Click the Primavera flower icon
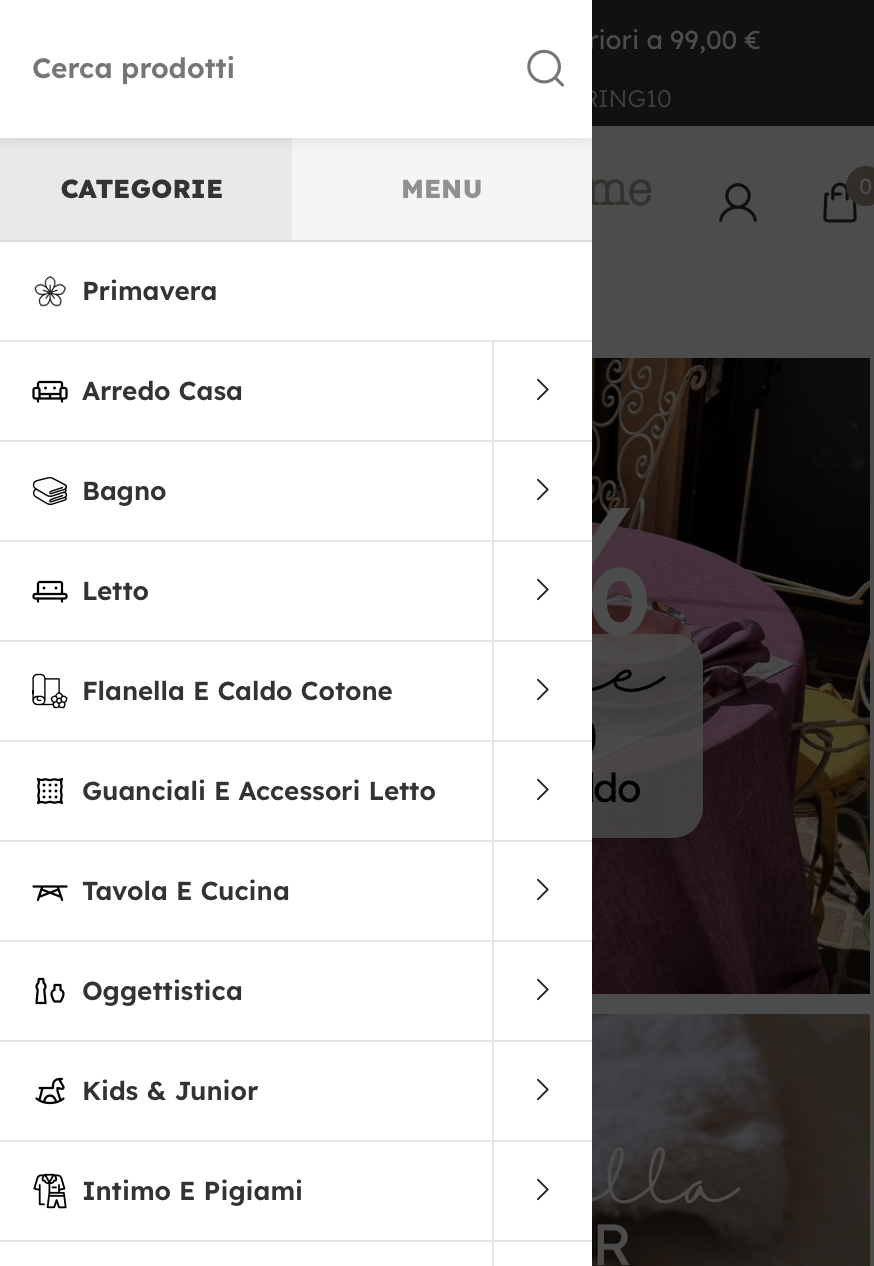 click(50, 291)
